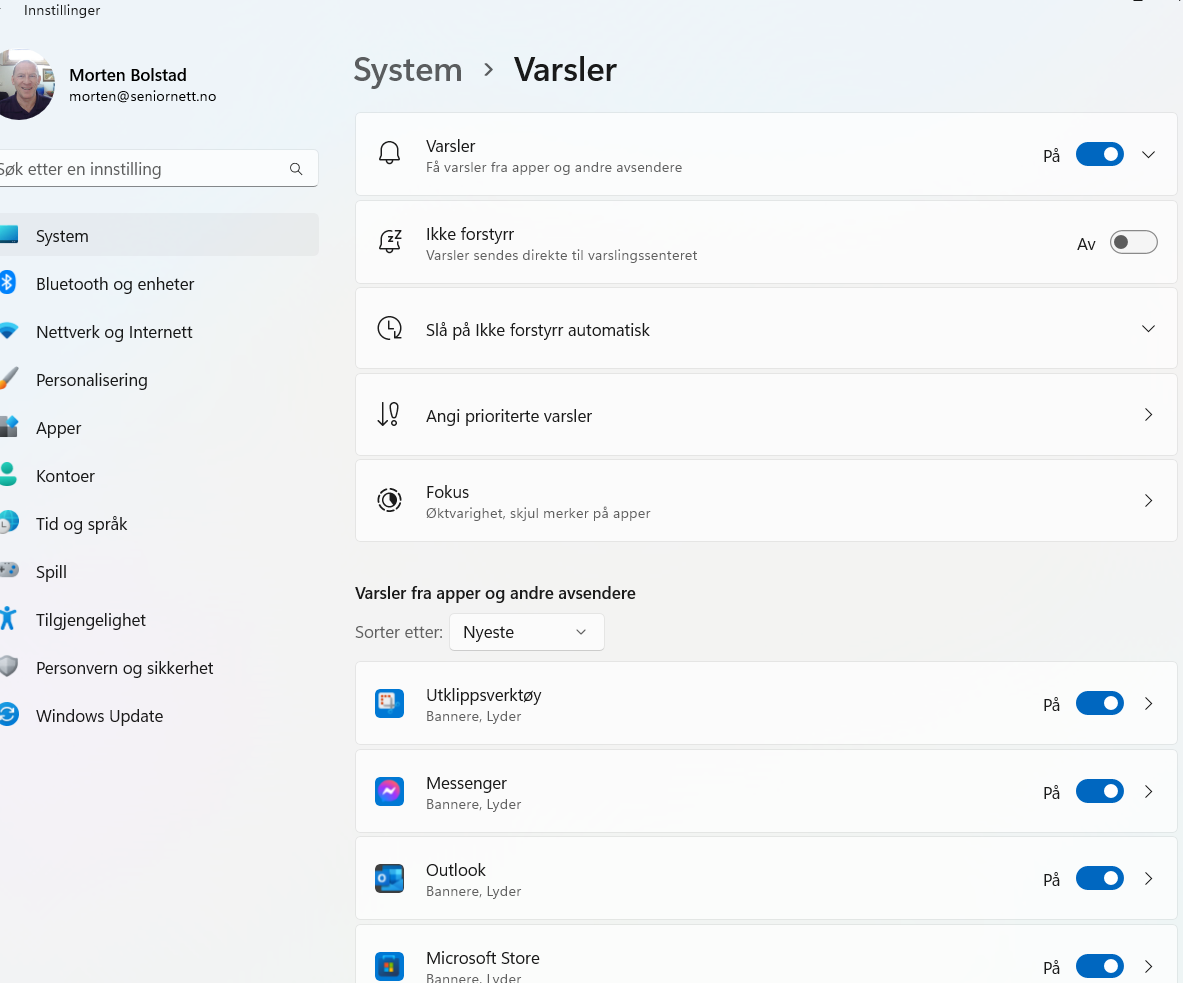Open the Sorter etter Nyeste dropdown
The width and height of the screenshot is (1183, 983).
526,632
